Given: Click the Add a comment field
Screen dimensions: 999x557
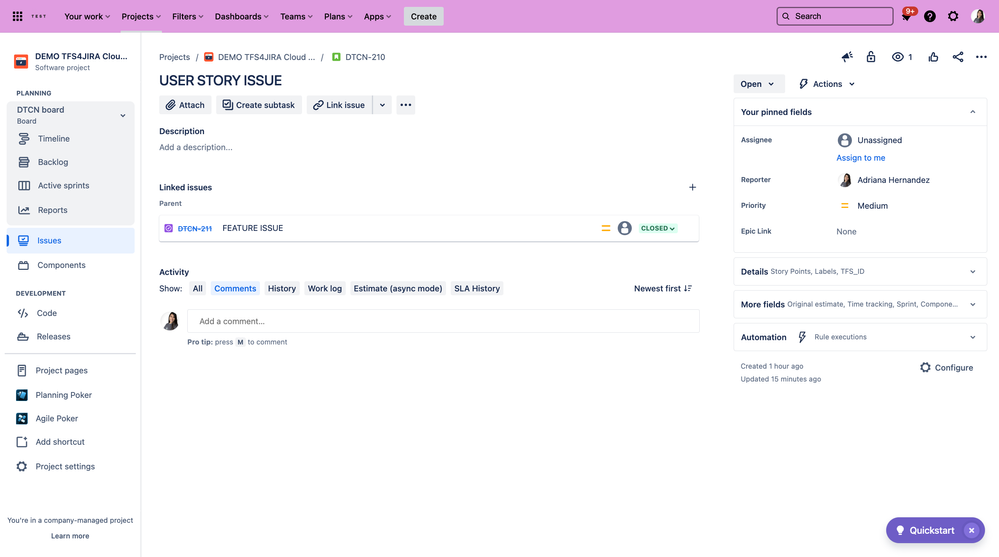Looking at the screenshot, I should tap(443, 321).
